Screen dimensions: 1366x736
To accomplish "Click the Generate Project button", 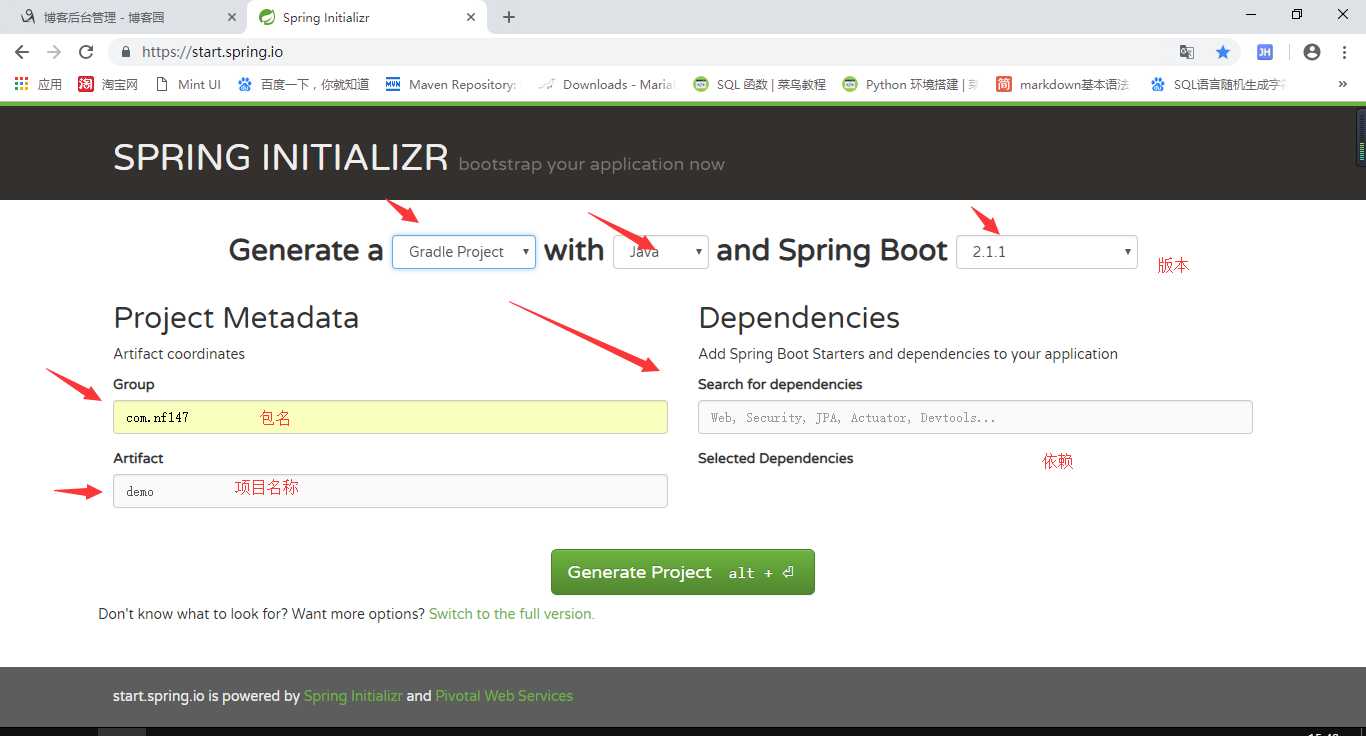I will (x=683, y=572).
